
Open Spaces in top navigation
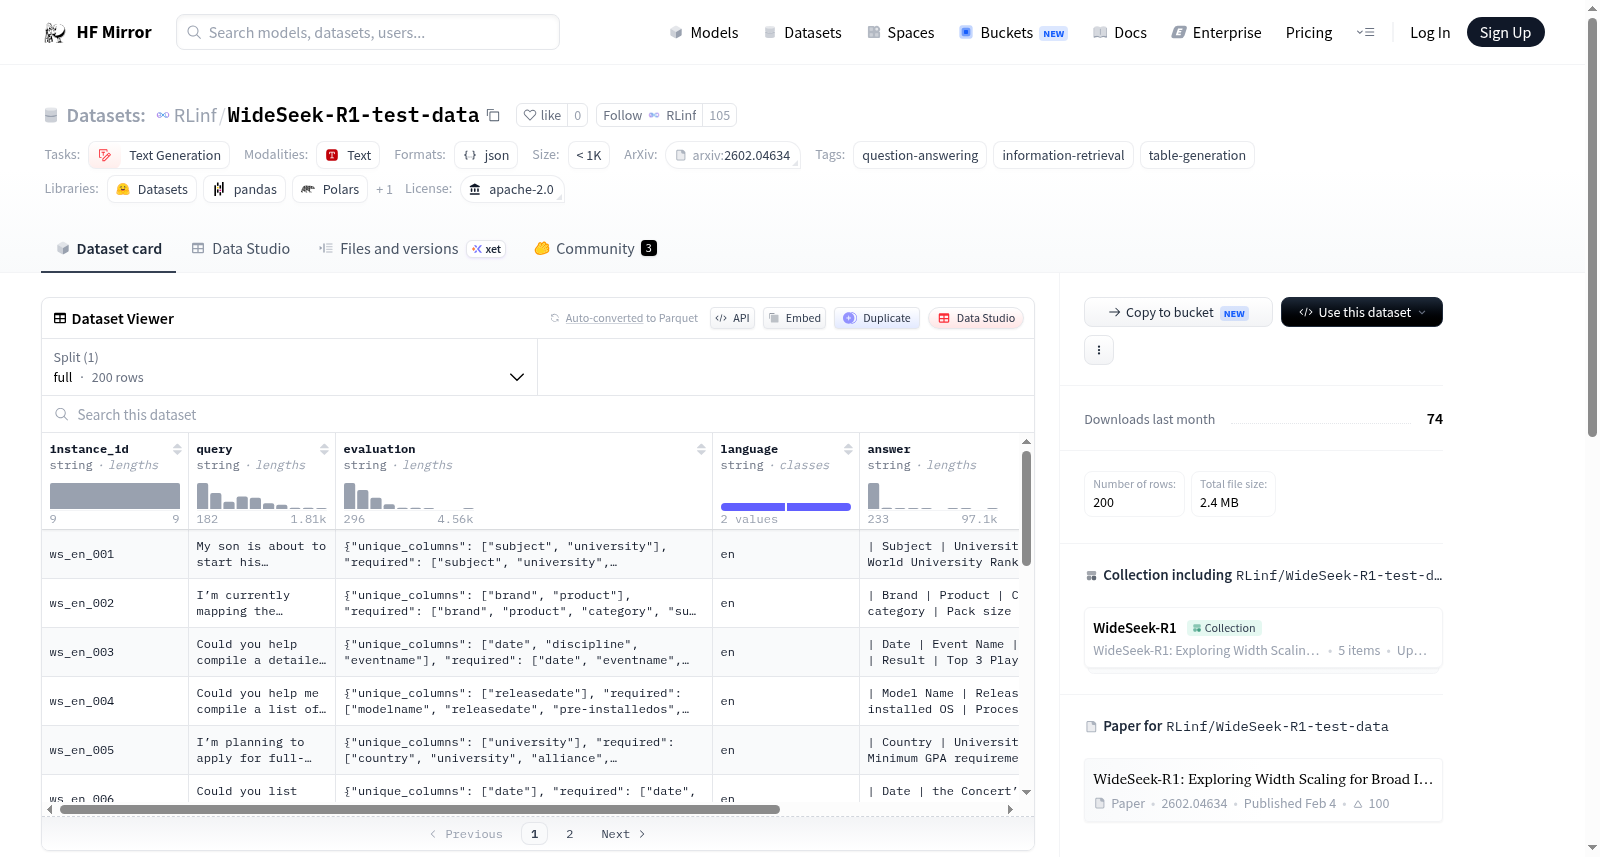[x=900, y=33]
